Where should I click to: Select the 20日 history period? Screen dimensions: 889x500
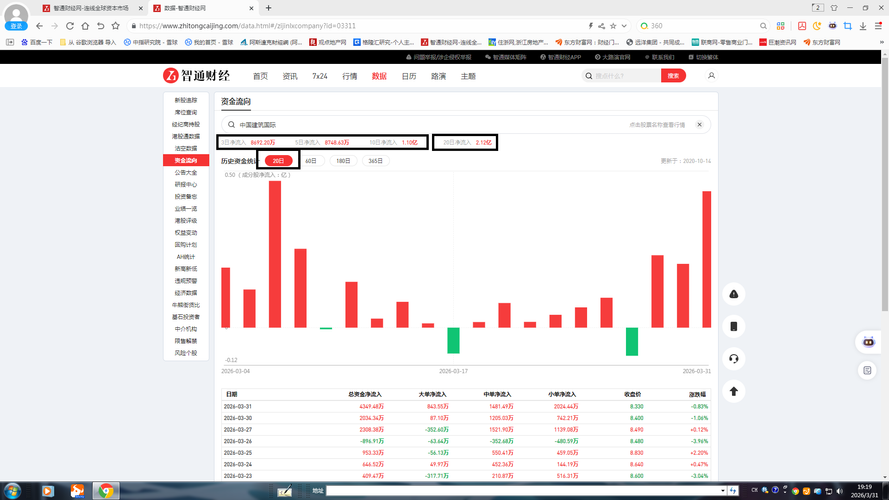click(278, 161)
